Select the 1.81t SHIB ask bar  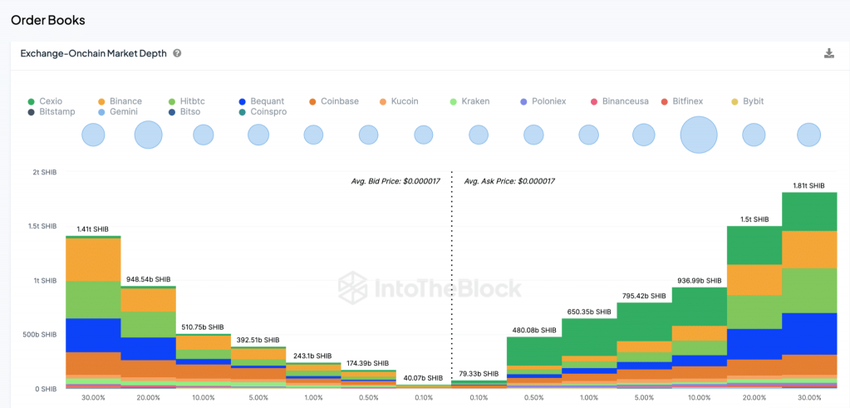pos(809,290)
